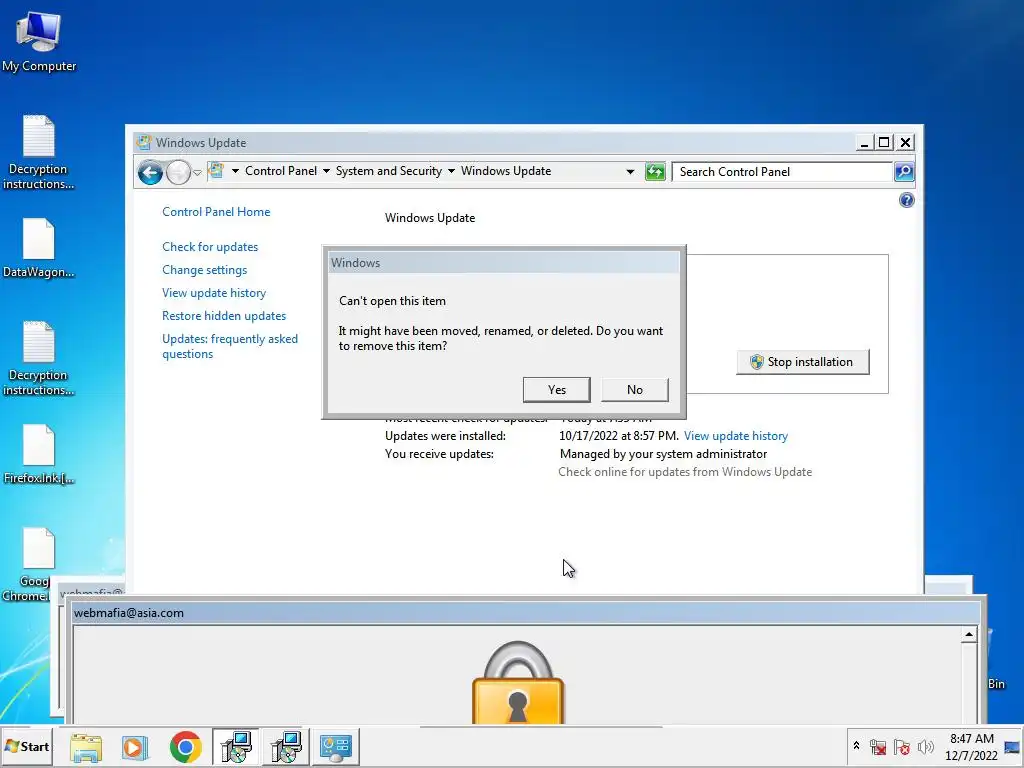Open the help question mark icon
Viewport: 1024px width, 768px height.
click(906, 200)
